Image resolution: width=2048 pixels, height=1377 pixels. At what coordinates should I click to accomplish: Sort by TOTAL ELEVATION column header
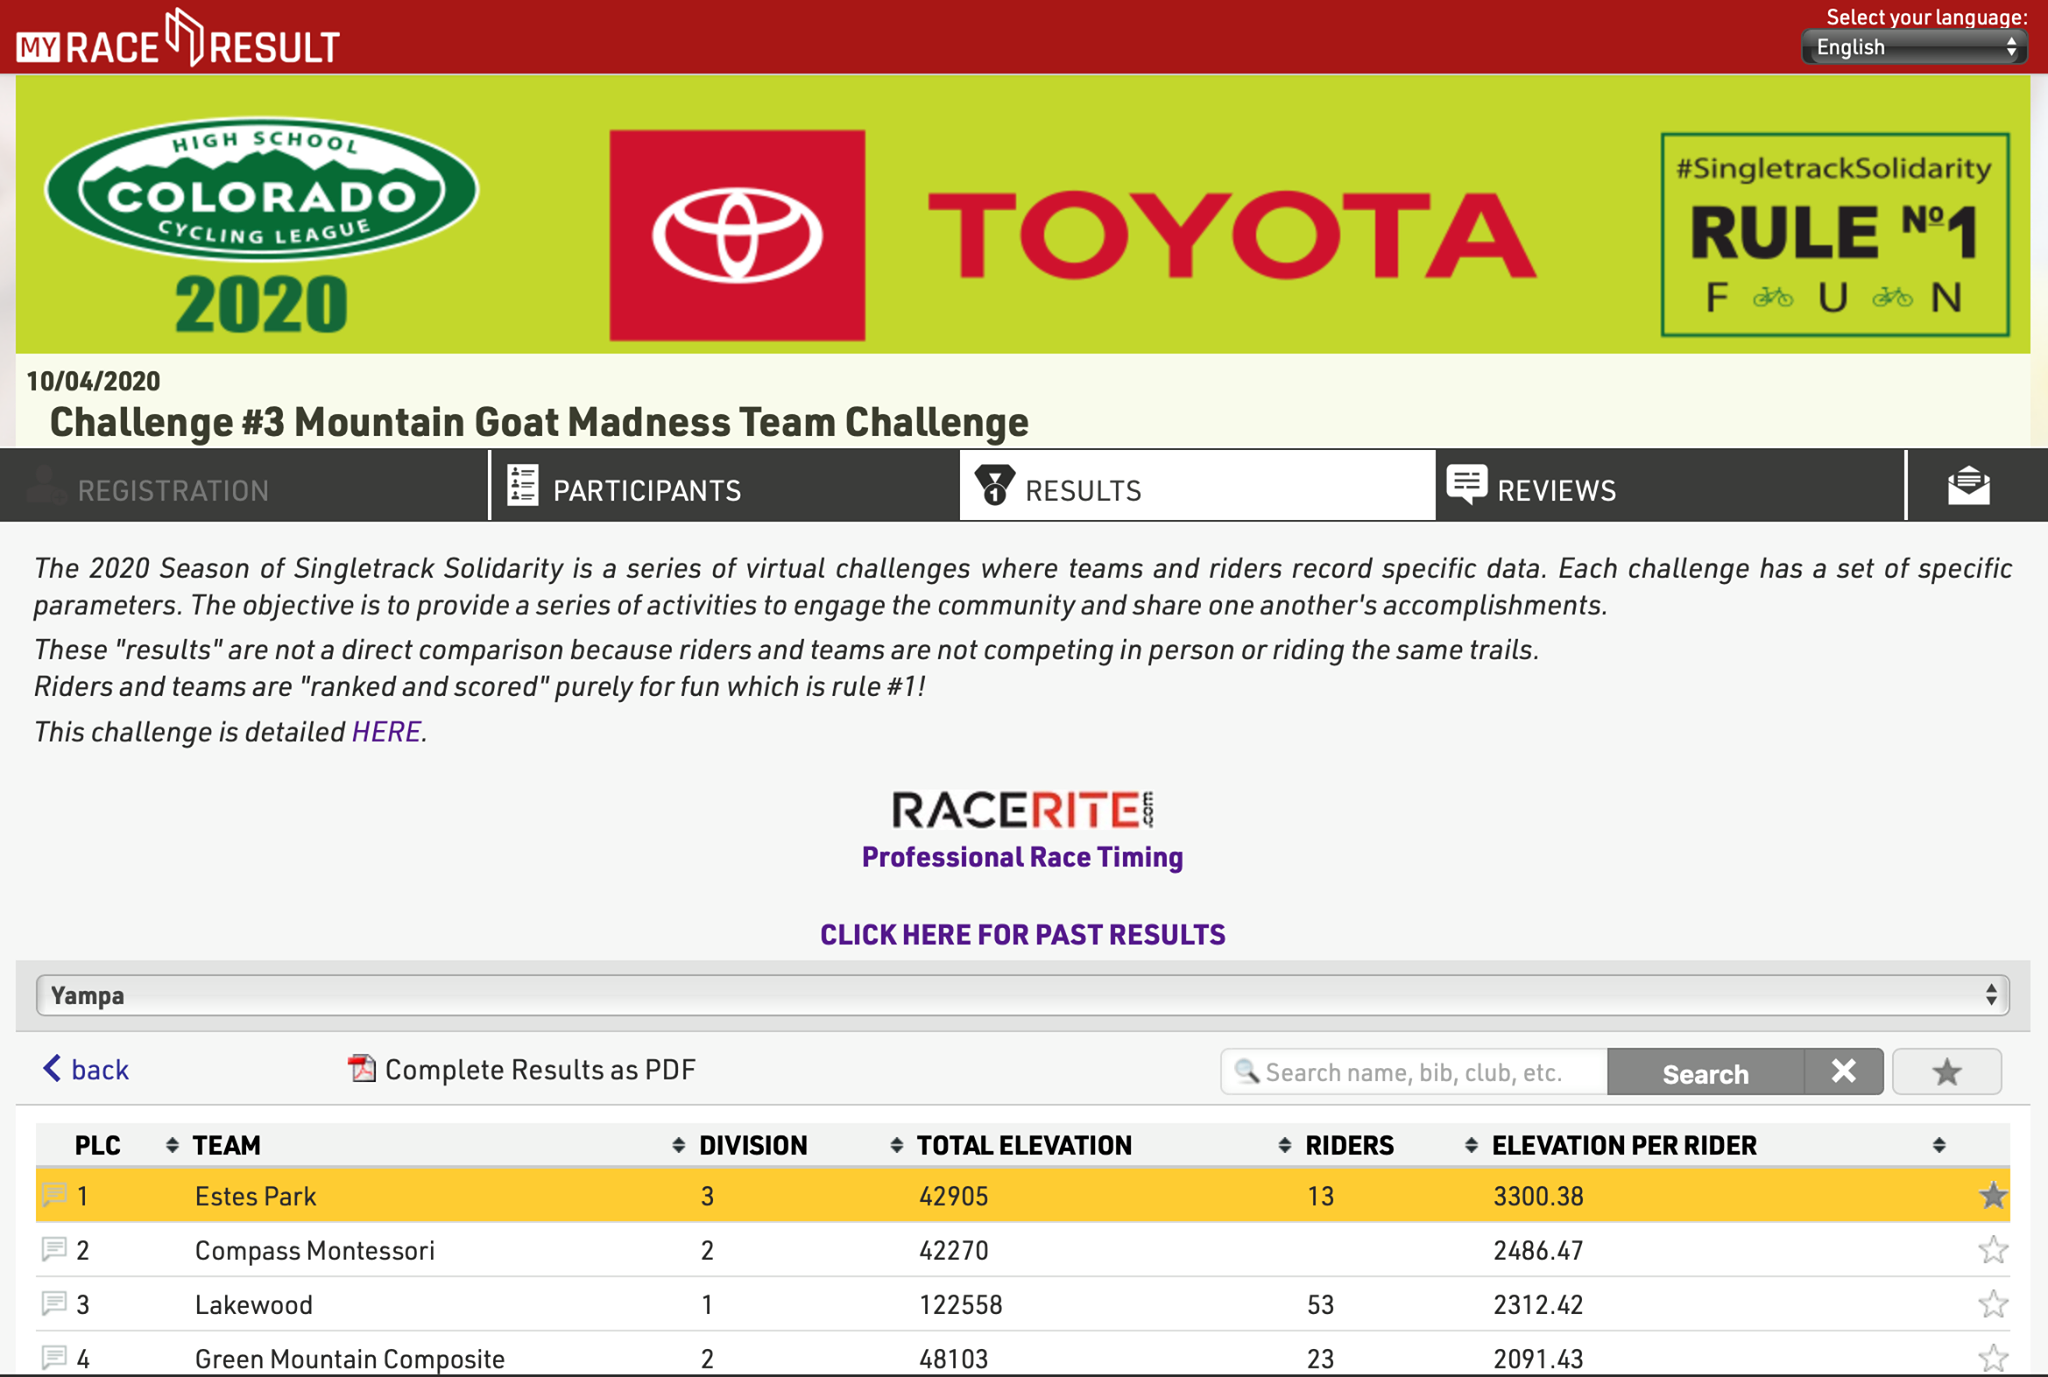click(1024, 1145)
